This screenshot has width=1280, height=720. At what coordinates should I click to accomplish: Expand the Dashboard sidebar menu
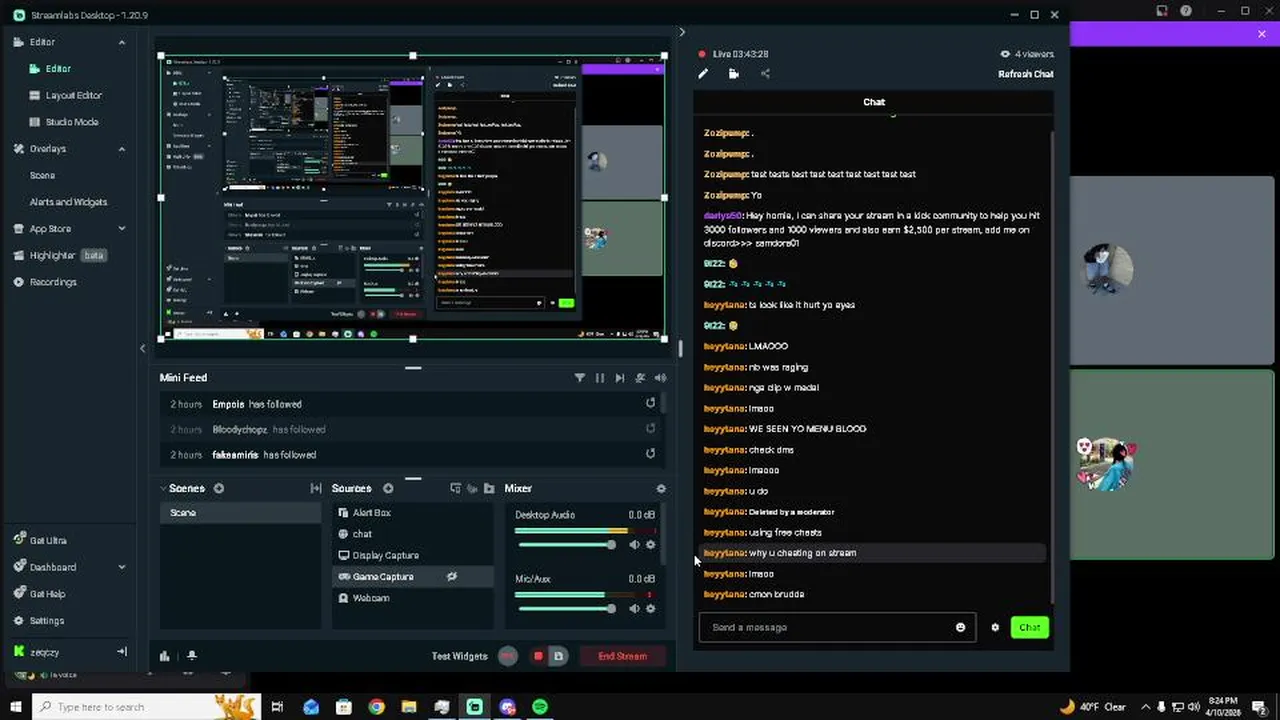click(122, 567)
